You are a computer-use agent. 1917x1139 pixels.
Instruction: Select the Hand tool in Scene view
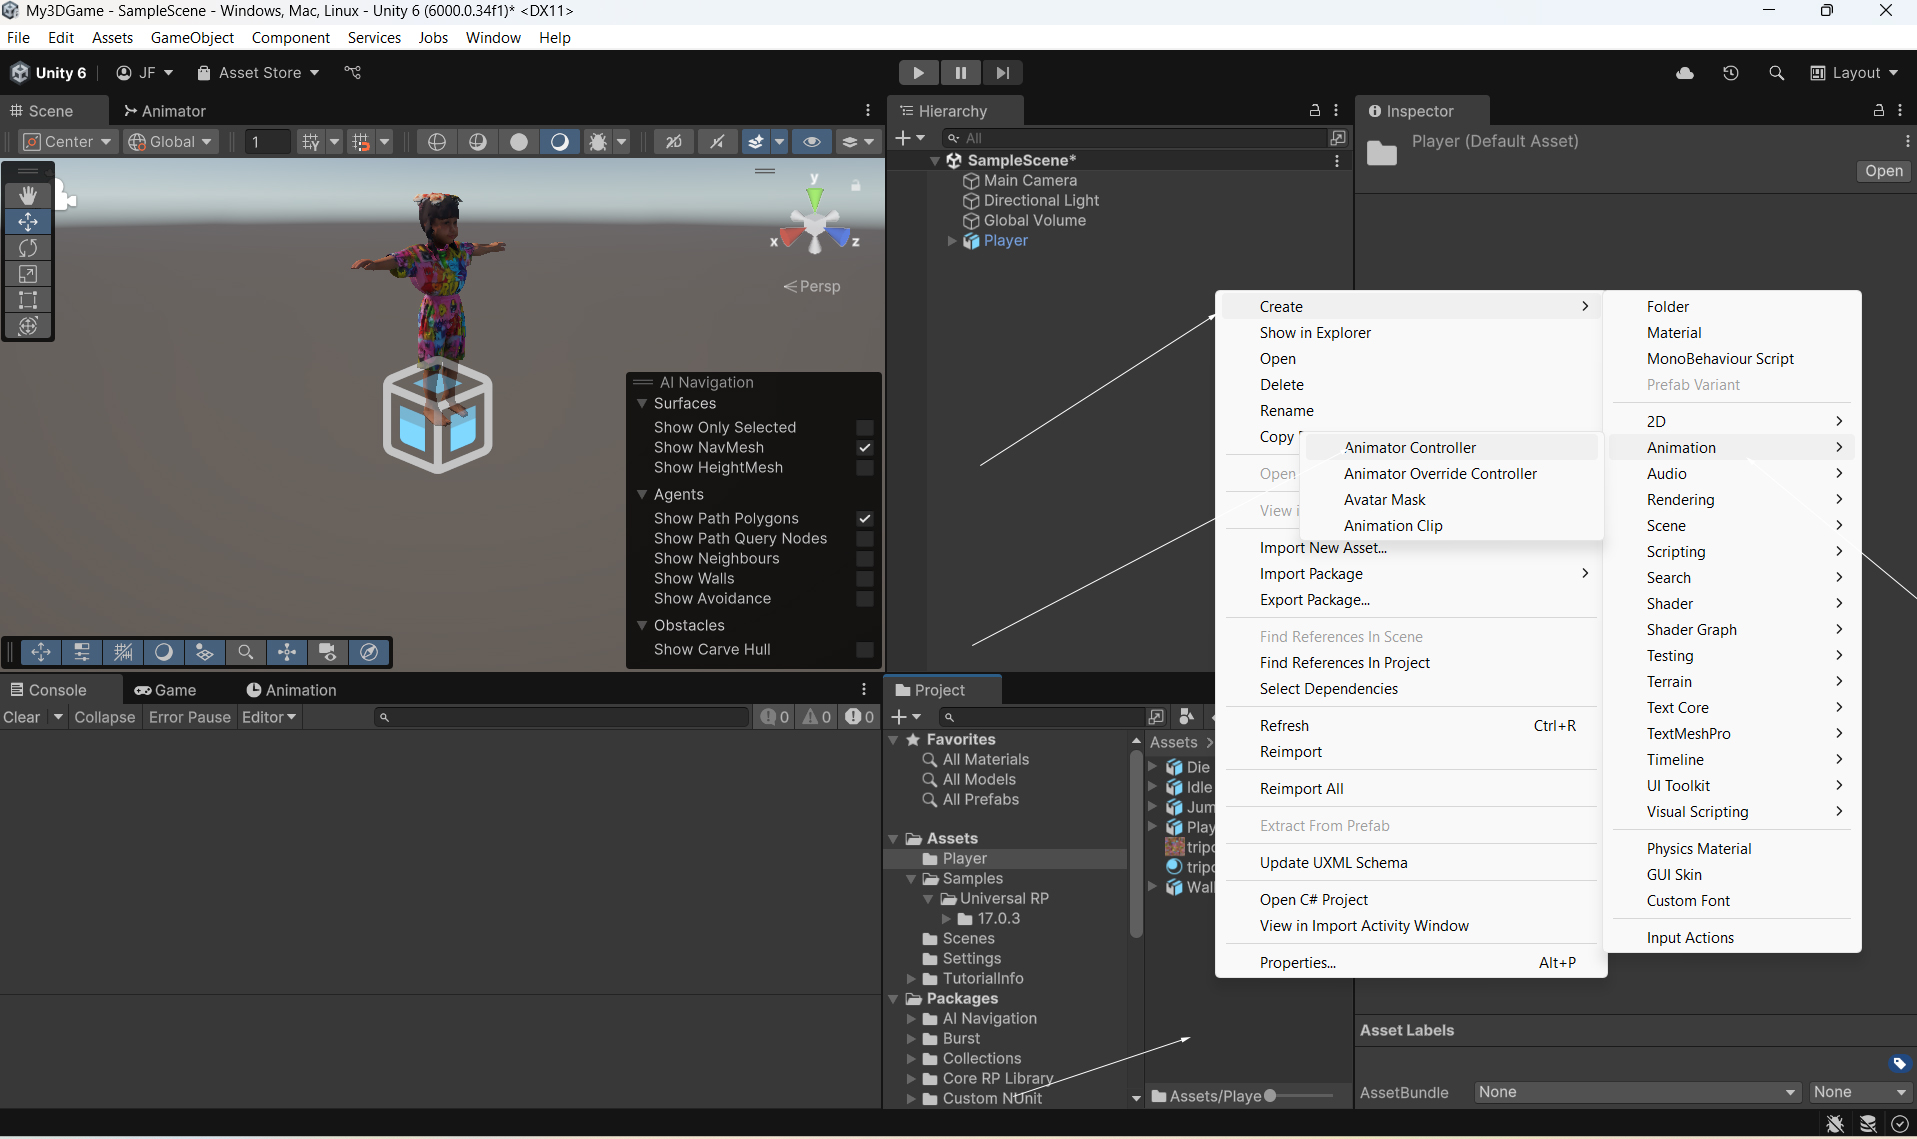pyautogui.click(x=28, y=195)
